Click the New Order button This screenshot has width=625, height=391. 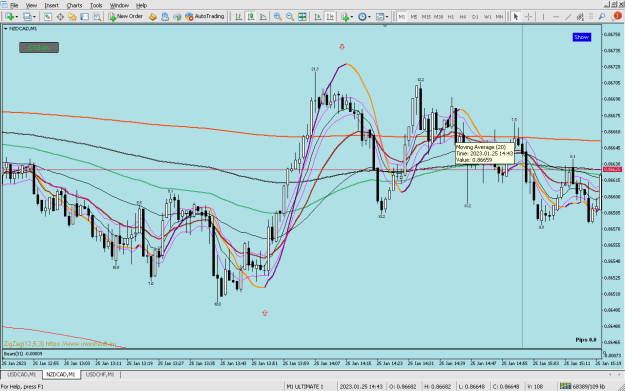126,17
